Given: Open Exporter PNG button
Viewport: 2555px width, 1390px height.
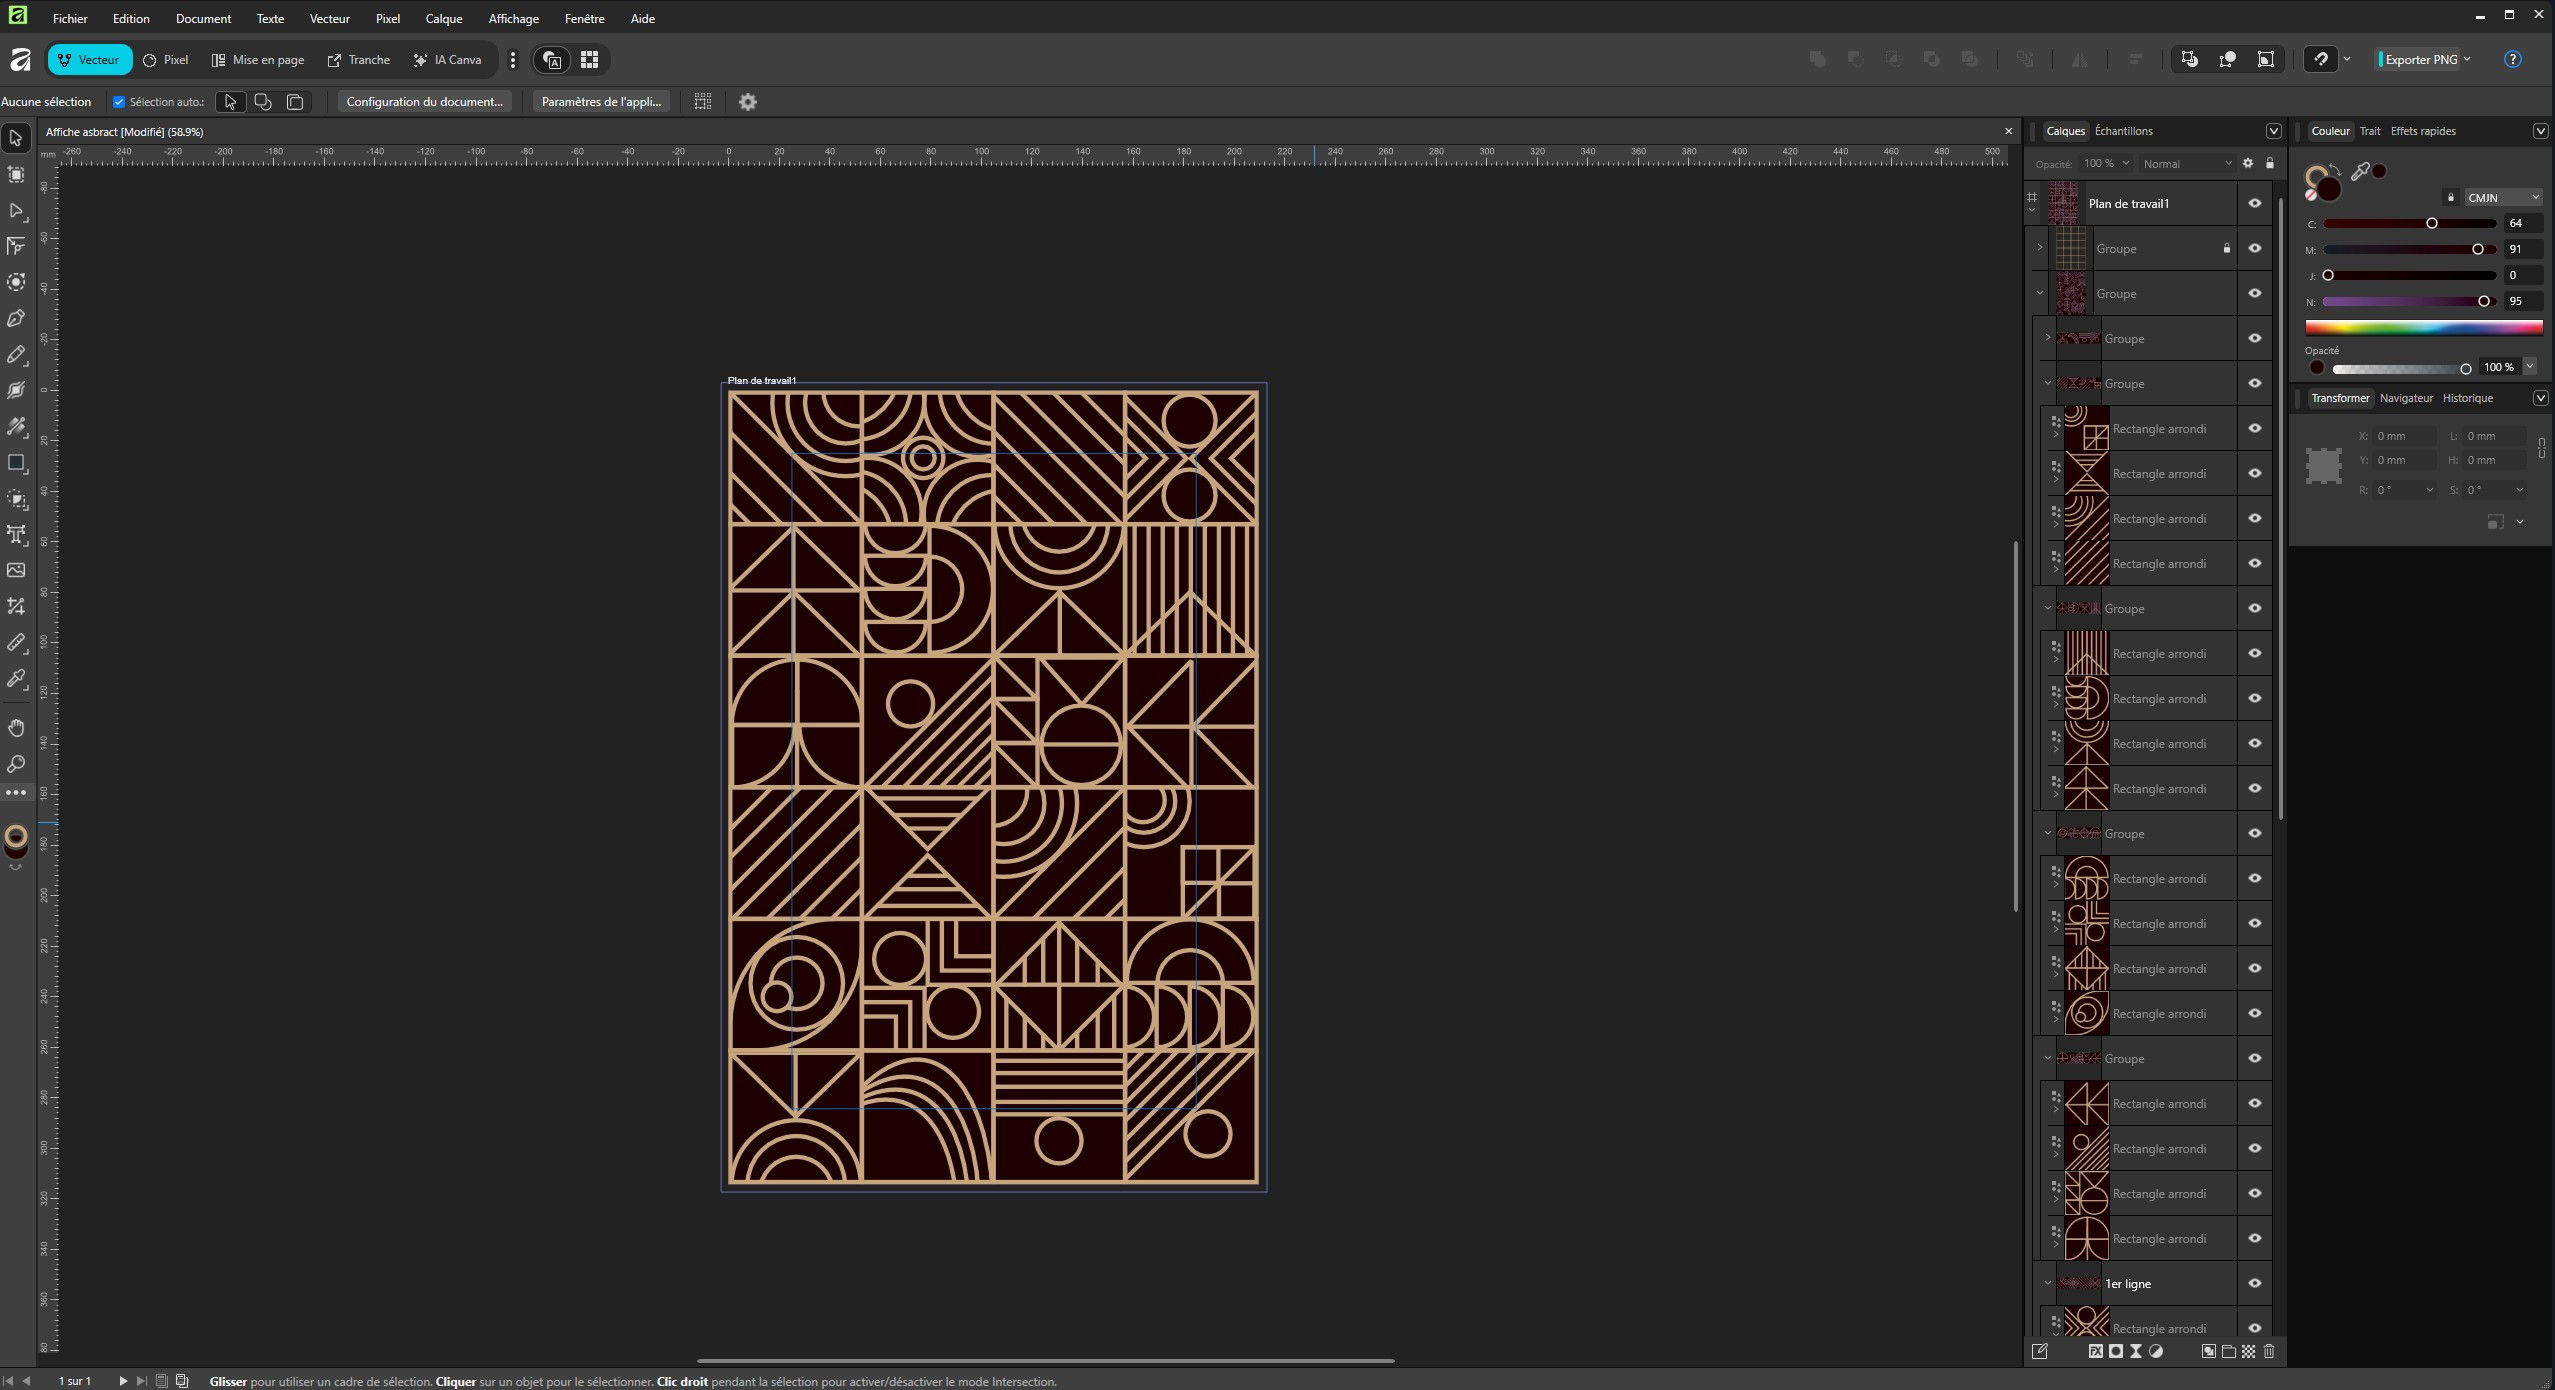Looking at the screenshot, I should coord(2420,59).
